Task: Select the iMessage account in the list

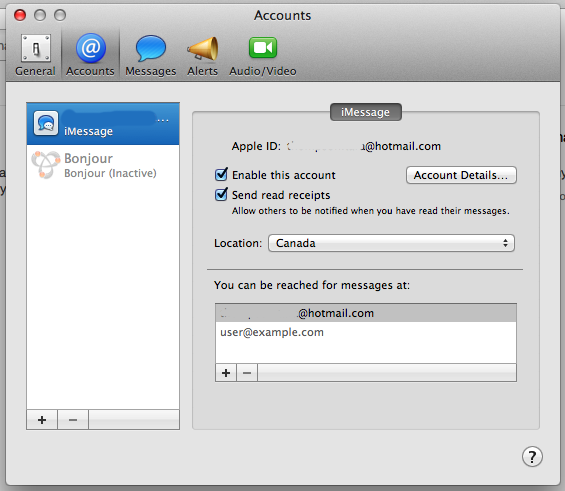Action: [103, 124]
